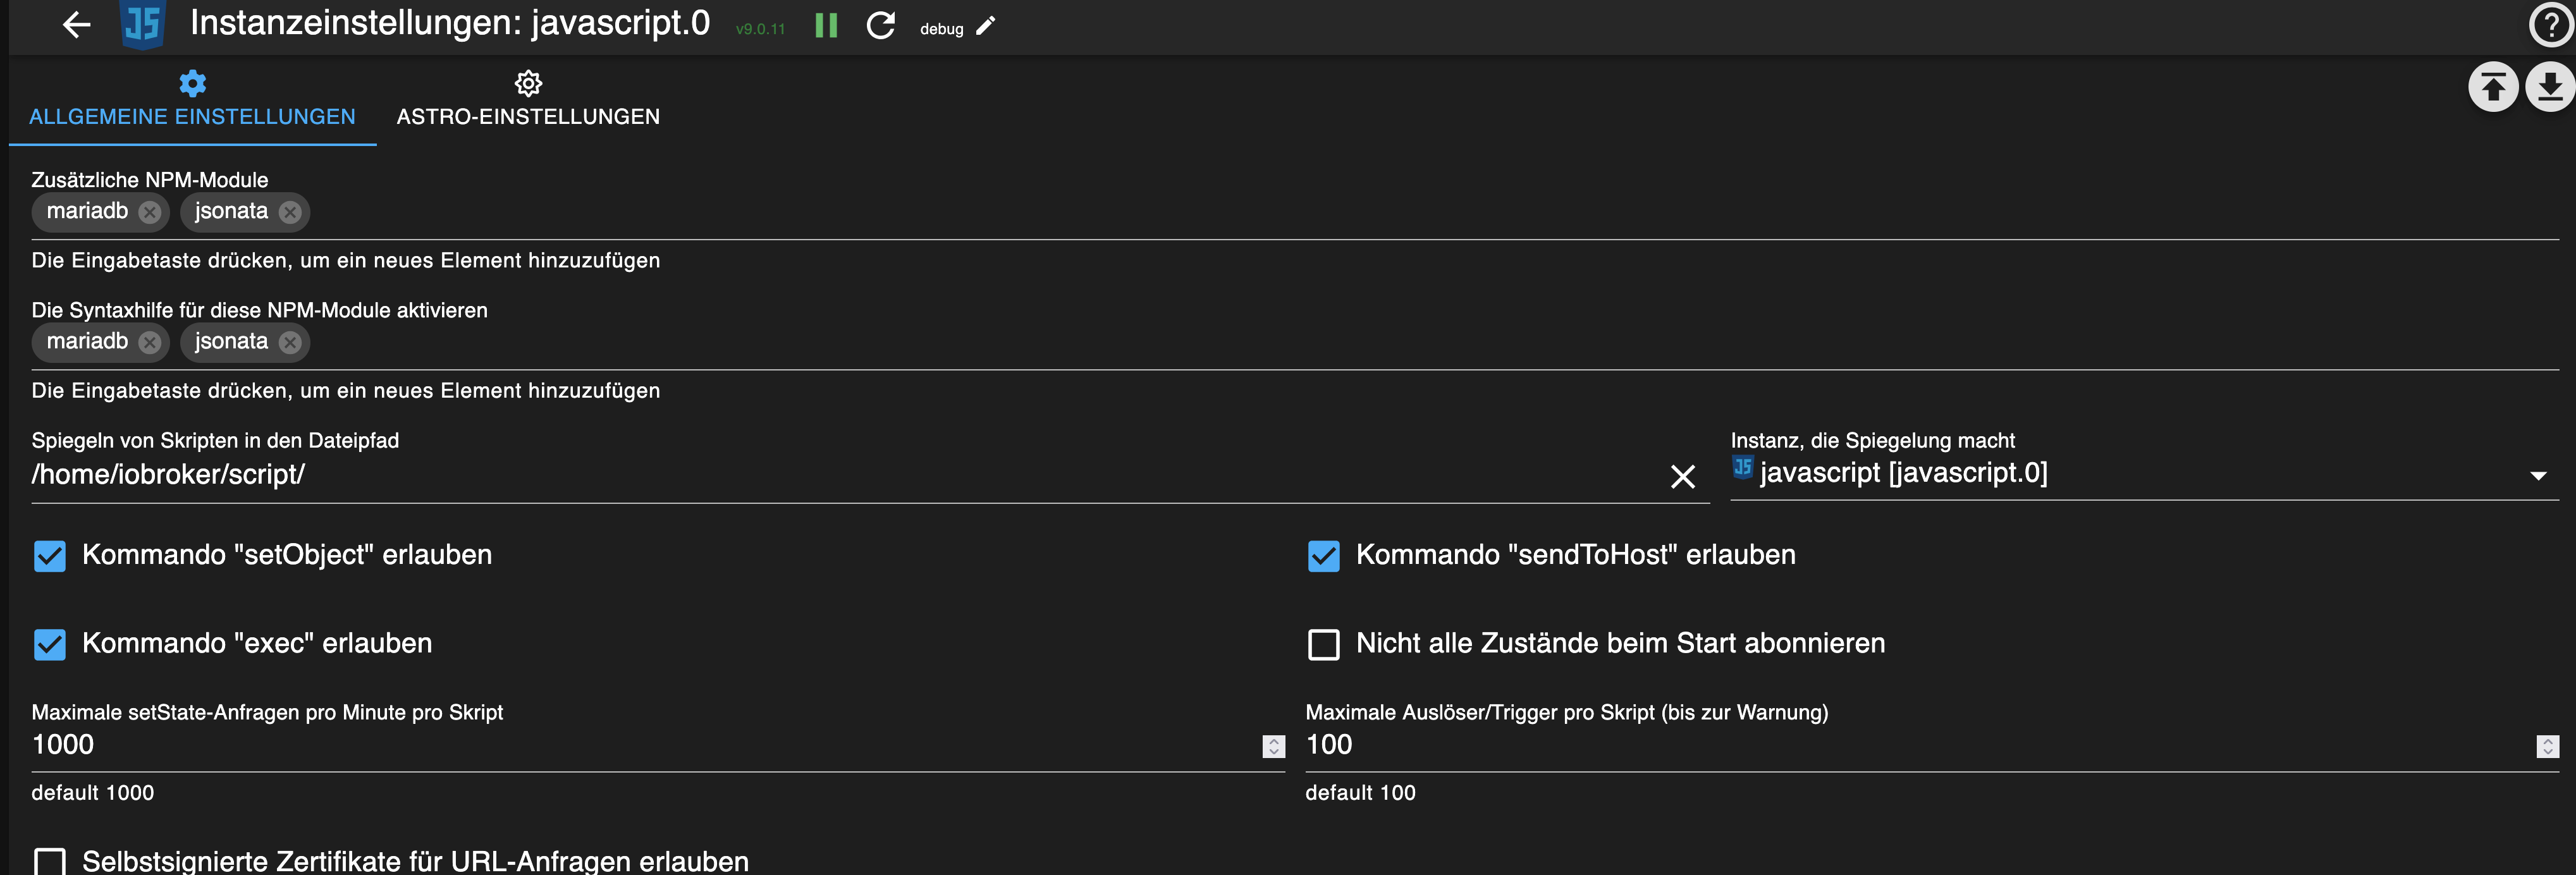
Task: Expand the mirroring instance dropdown
Action: (2537, 476)
